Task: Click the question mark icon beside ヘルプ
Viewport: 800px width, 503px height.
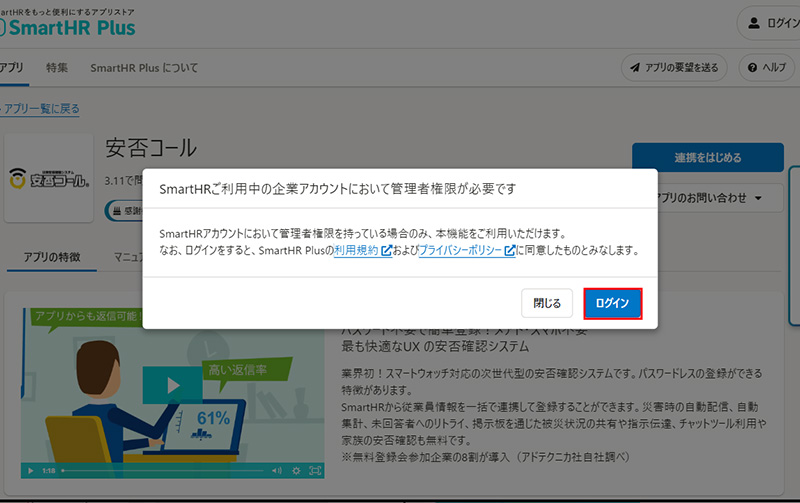Action: coord(752,67)
